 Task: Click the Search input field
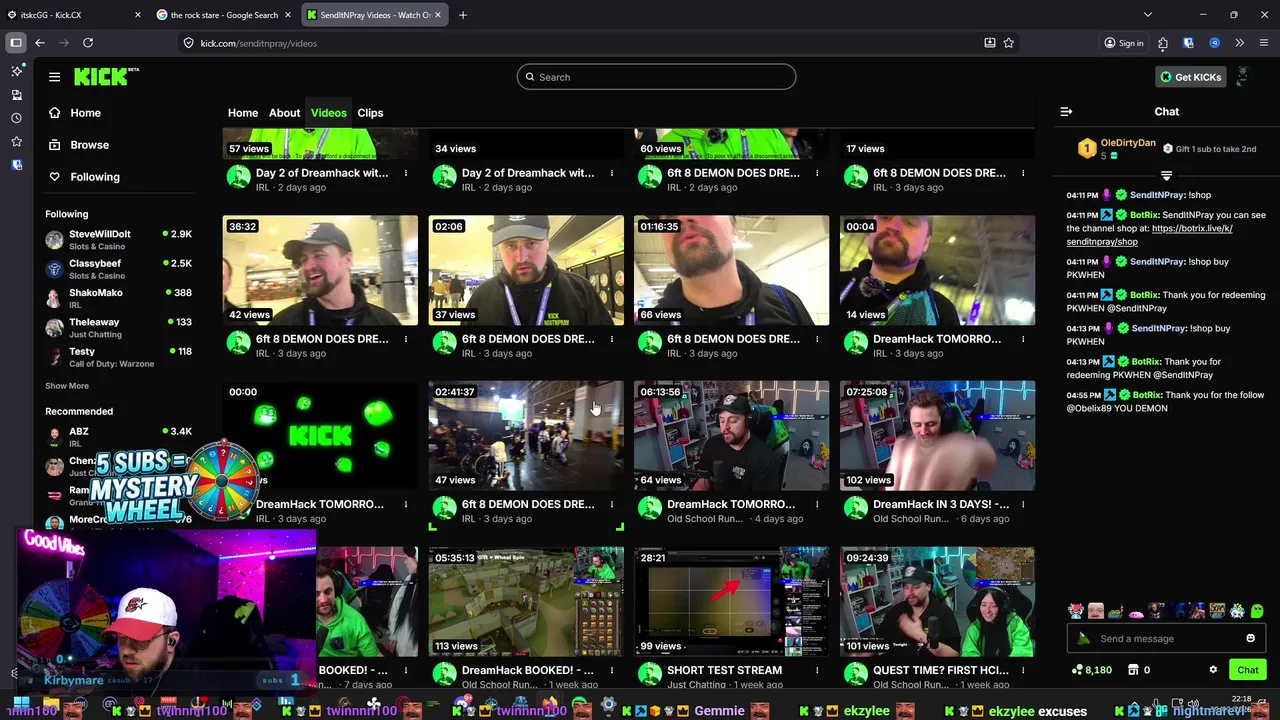tap(656, 77)
